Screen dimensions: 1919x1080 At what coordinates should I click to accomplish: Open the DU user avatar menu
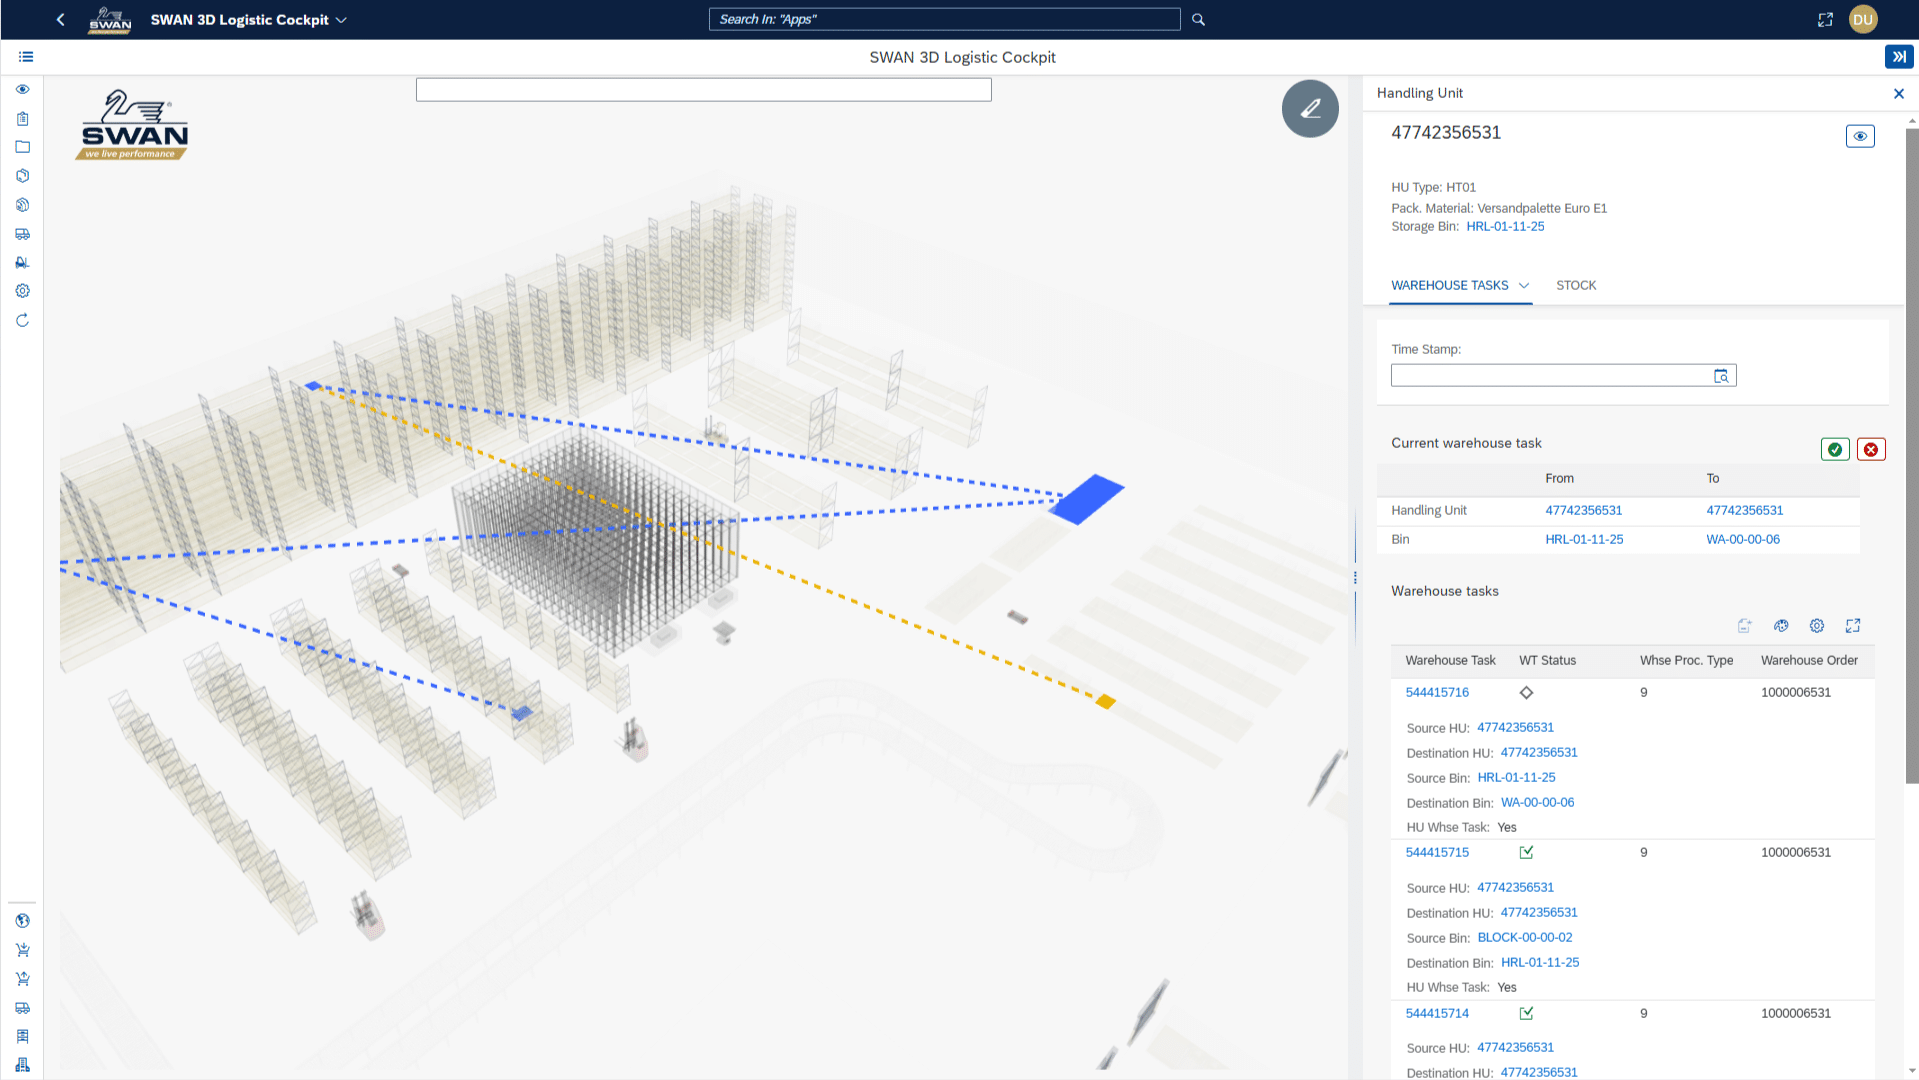pos(1863,19)
